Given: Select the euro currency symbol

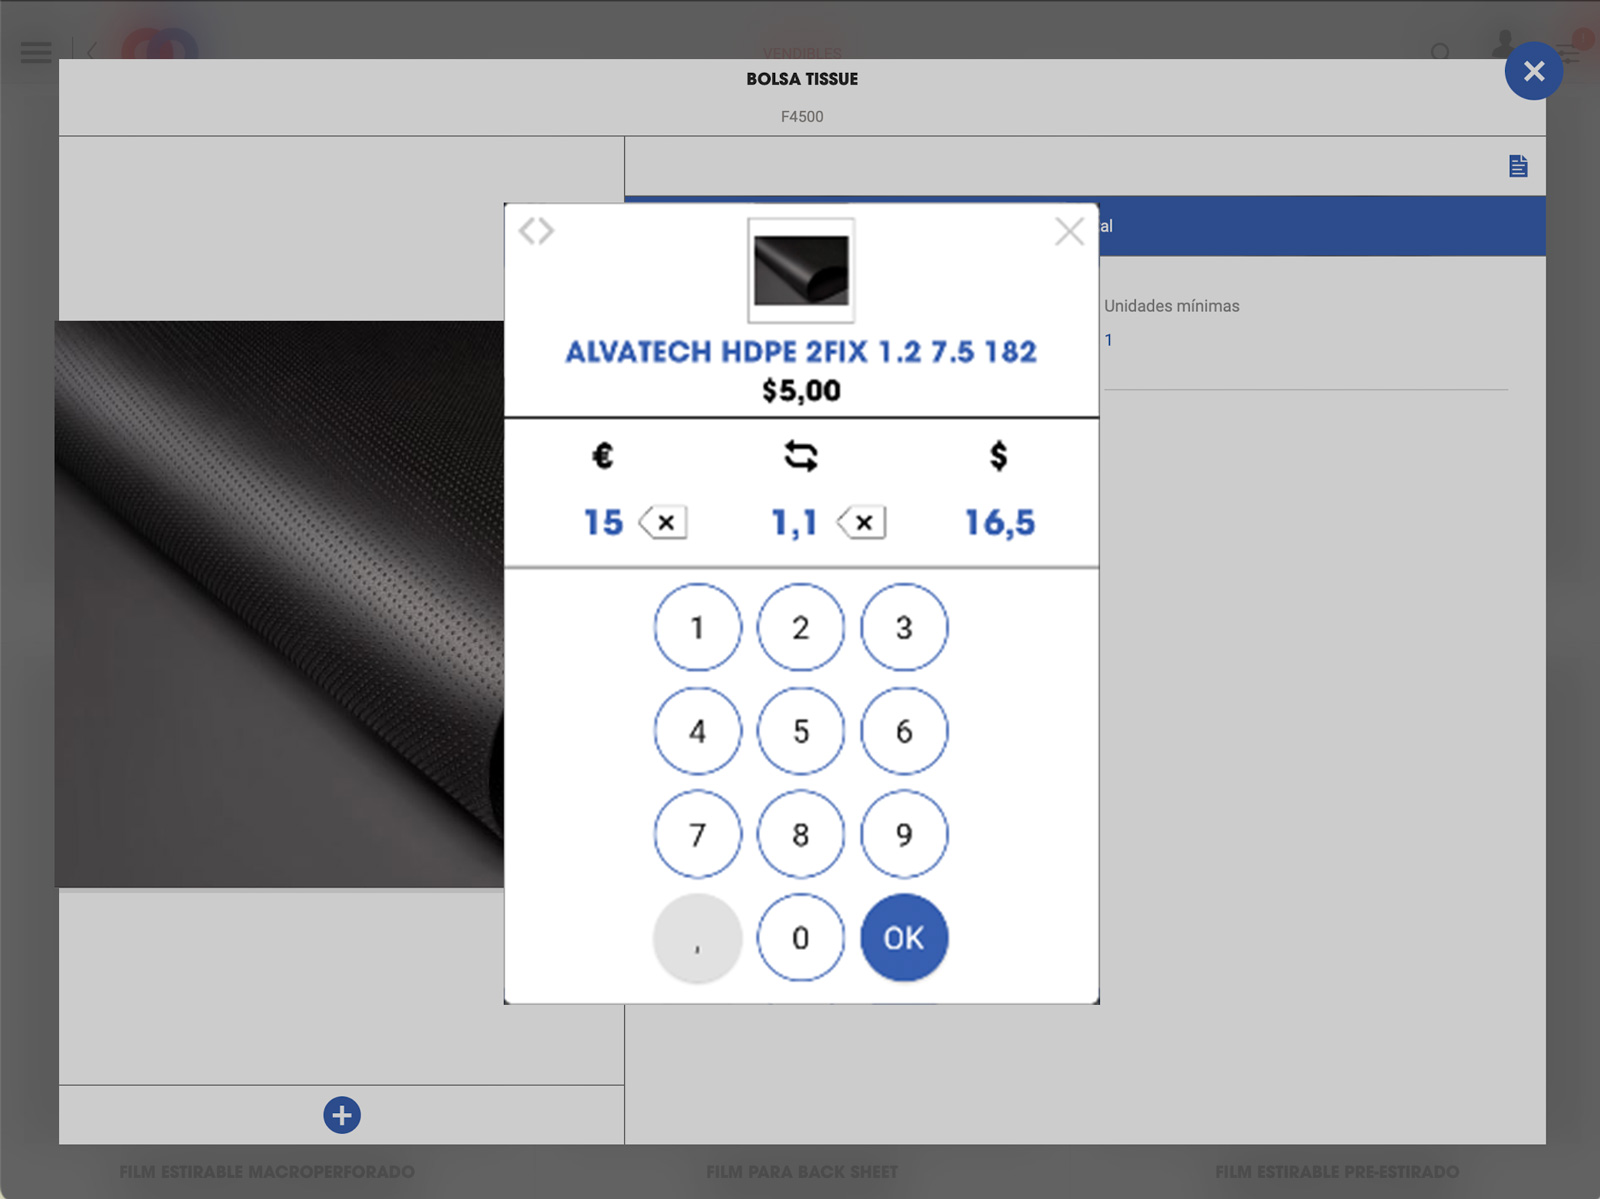Looking at the screenshot, I should pos(602,456).
